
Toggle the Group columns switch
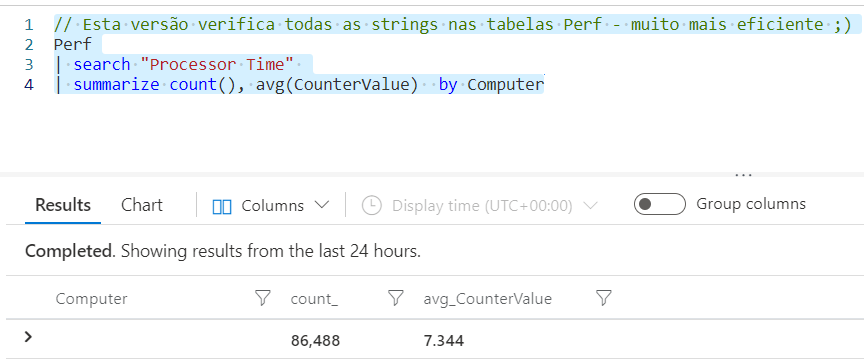(660, 205)
